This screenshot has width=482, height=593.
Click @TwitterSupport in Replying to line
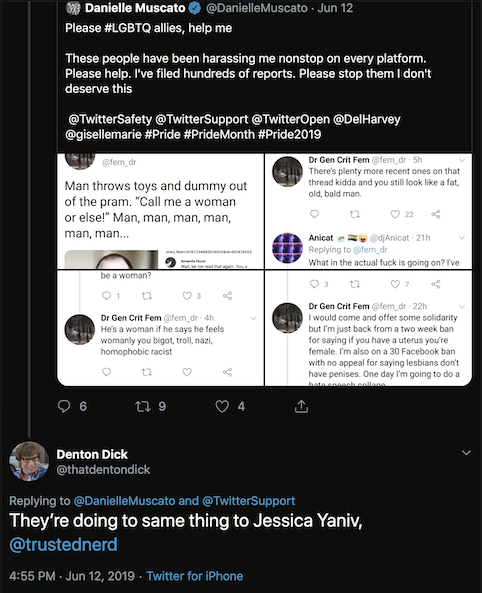tap(249, 501)
